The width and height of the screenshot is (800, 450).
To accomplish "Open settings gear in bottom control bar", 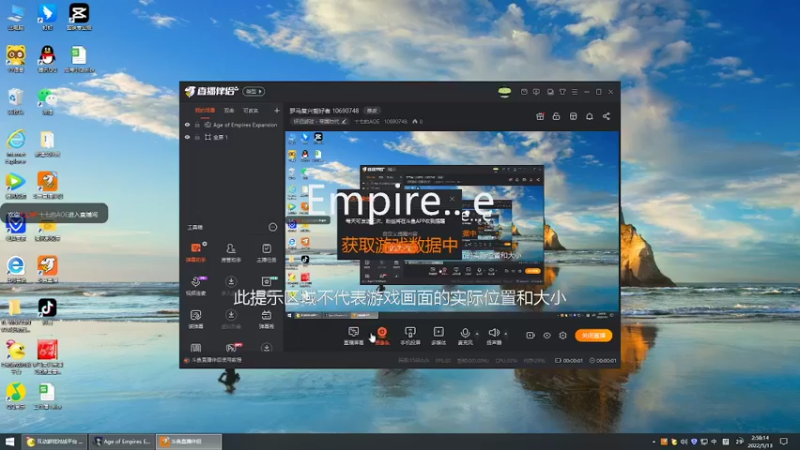I will 563,335.
